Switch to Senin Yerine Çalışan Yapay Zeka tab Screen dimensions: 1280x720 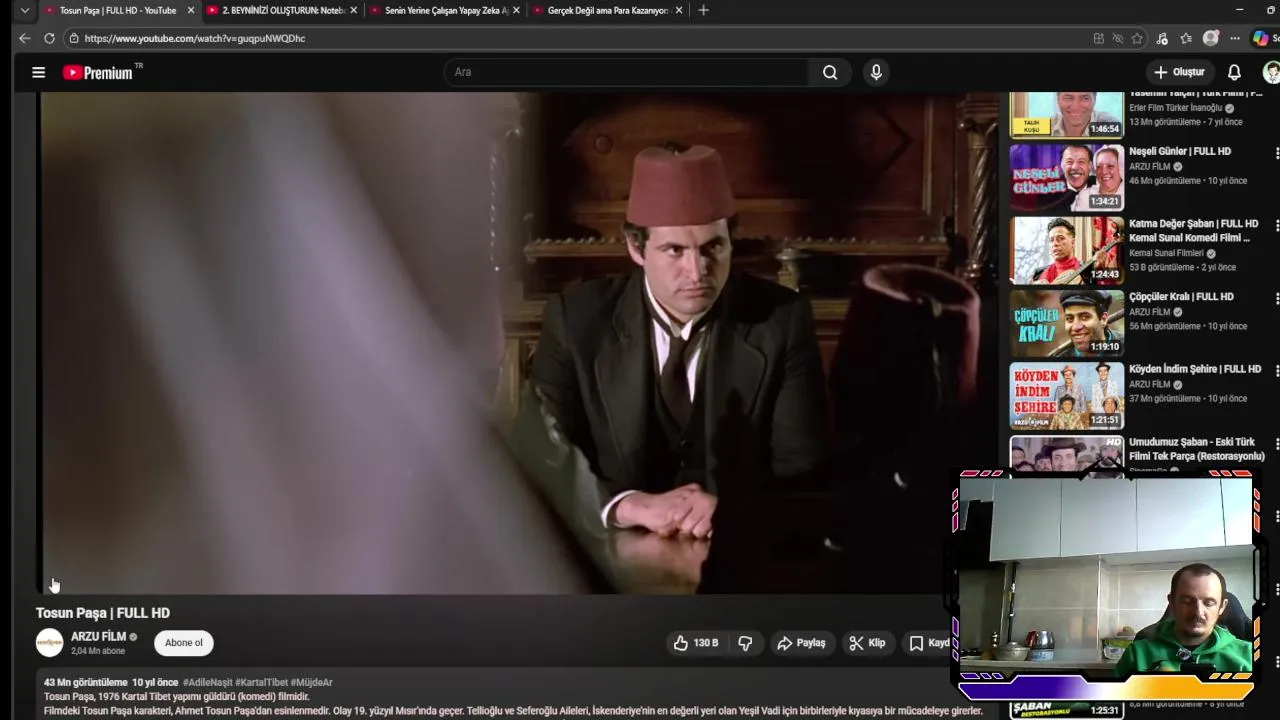(x=445, y=10)
